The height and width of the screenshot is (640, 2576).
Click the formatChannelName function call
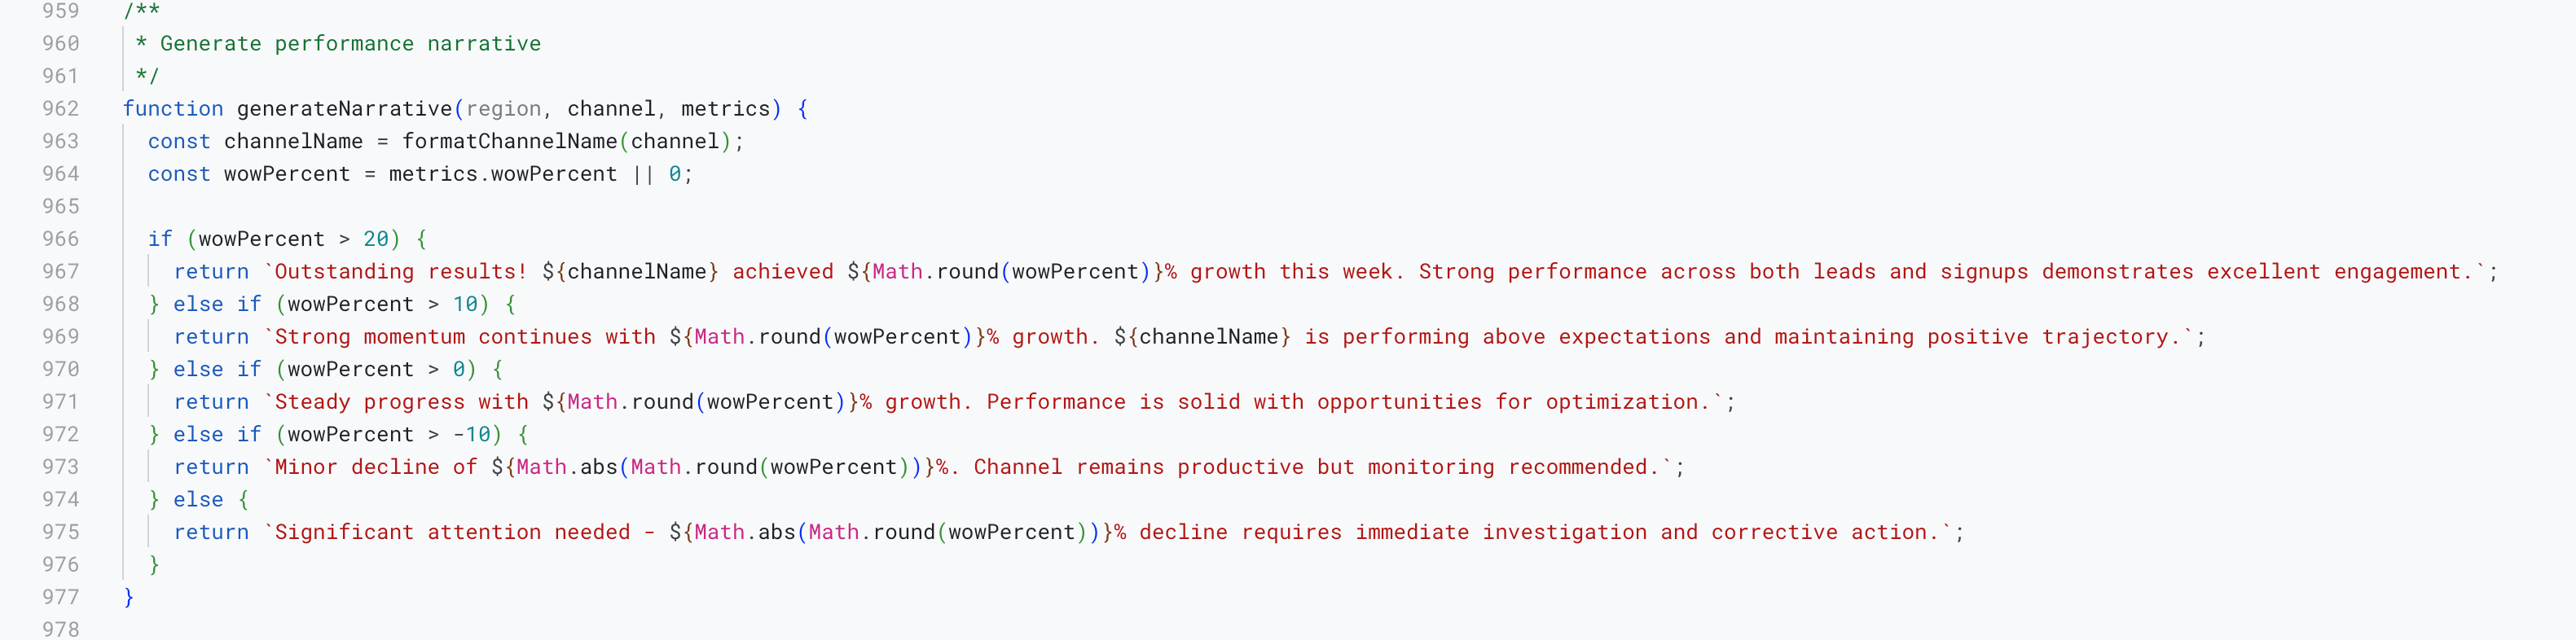(x=510, y=141)
